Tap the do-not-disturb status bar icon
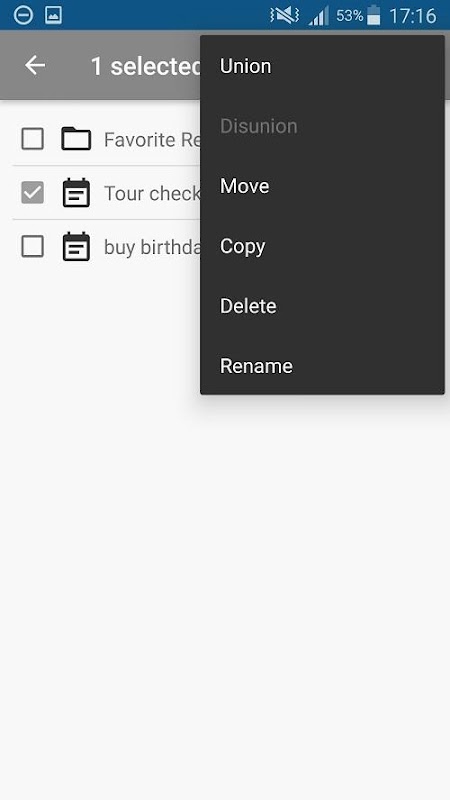Screen dimensions: 450x800 pyautogui.click(x=23, y=15)
